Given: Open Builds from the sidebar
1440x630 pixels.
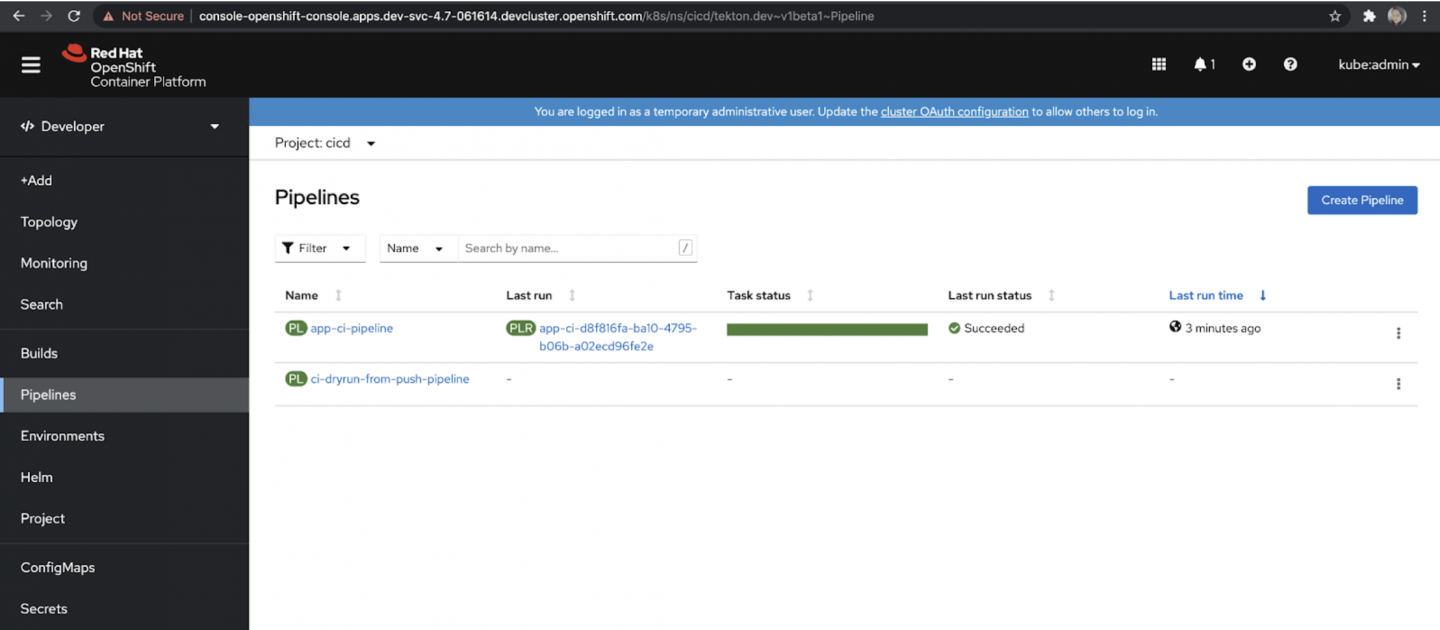Looking at the screenshot, I should click(x=39, y=353).
